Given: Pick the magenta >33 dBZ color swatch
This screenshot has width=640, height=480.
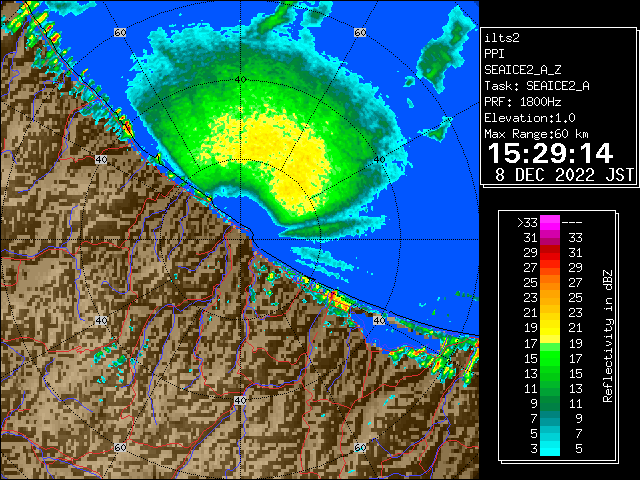Looking at the screenshot, I should [x=550, y=223].
